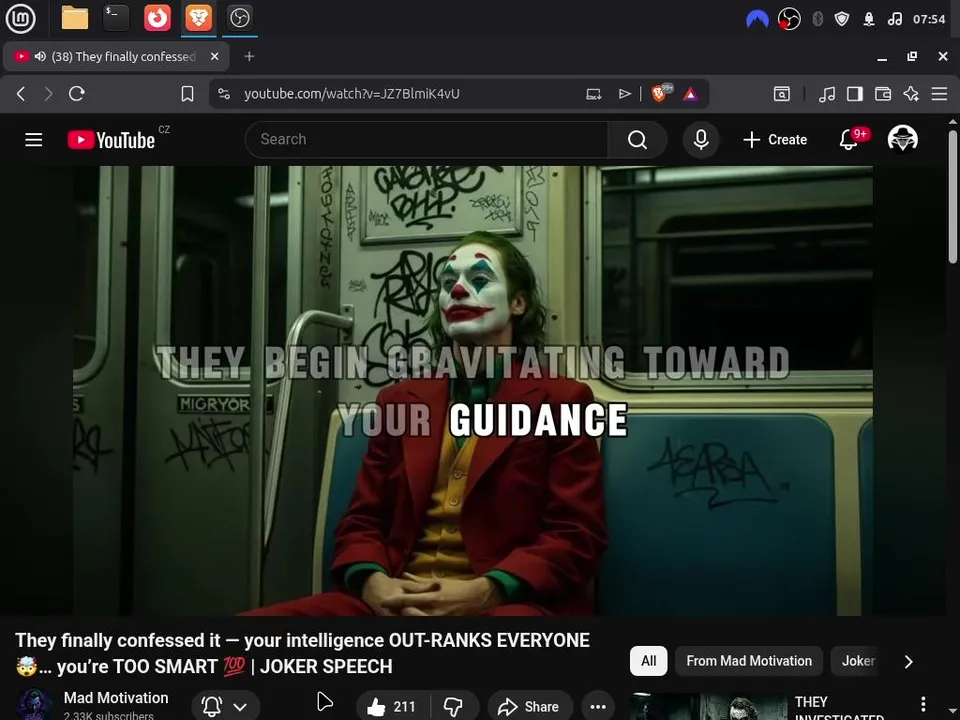Open the Mad Motivation channel avatar
The image size is (960, 720).
[x=34, y=705]
